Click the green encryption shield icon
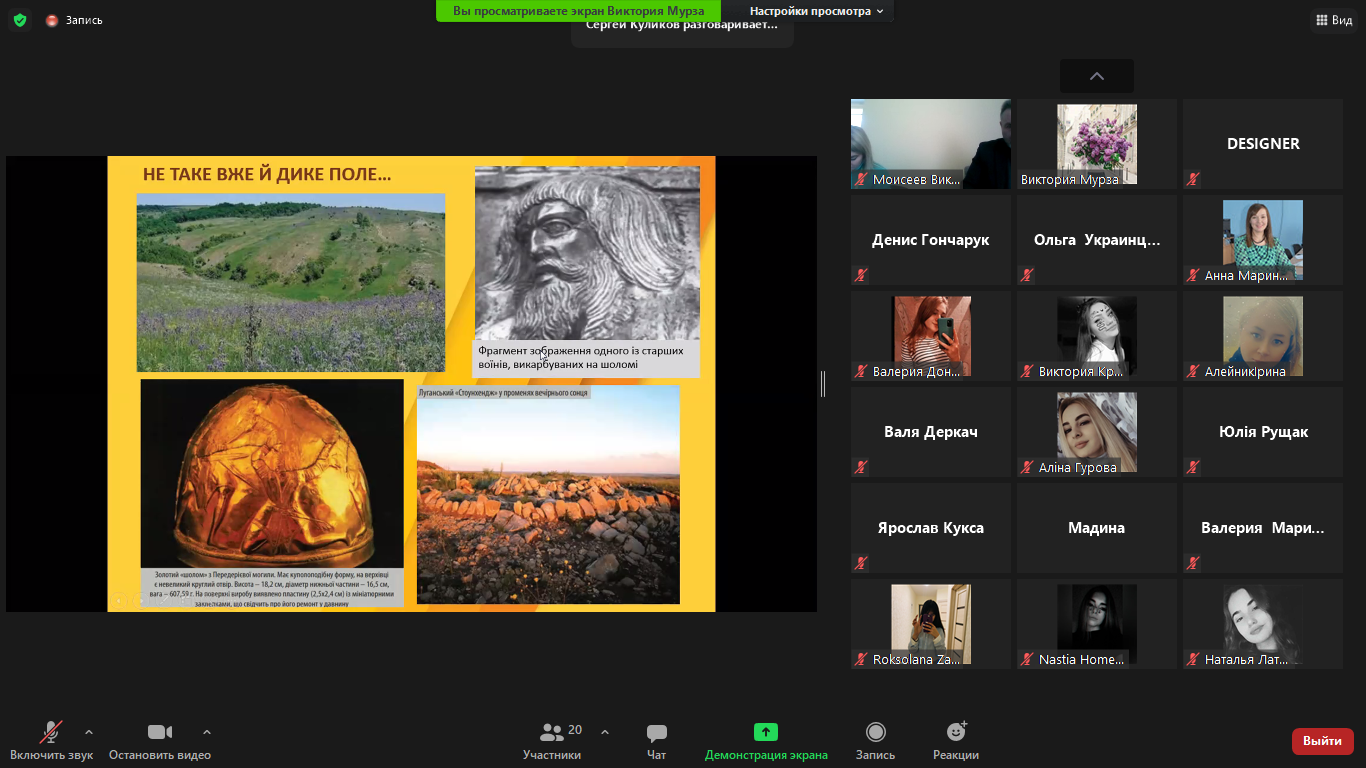The width and height of the screenshot is (1366, 768). click(x=20, y=20)
